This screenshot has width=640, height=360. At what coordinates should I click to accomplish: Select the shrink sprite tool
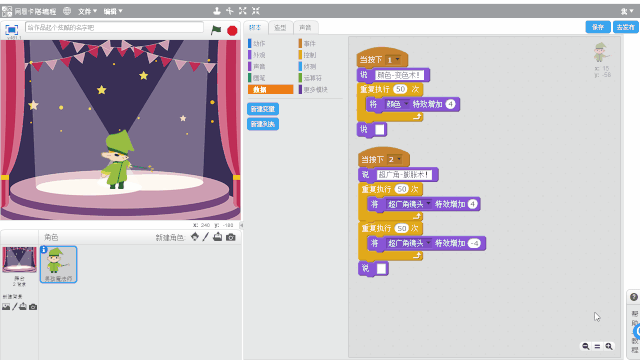[256, 11]
